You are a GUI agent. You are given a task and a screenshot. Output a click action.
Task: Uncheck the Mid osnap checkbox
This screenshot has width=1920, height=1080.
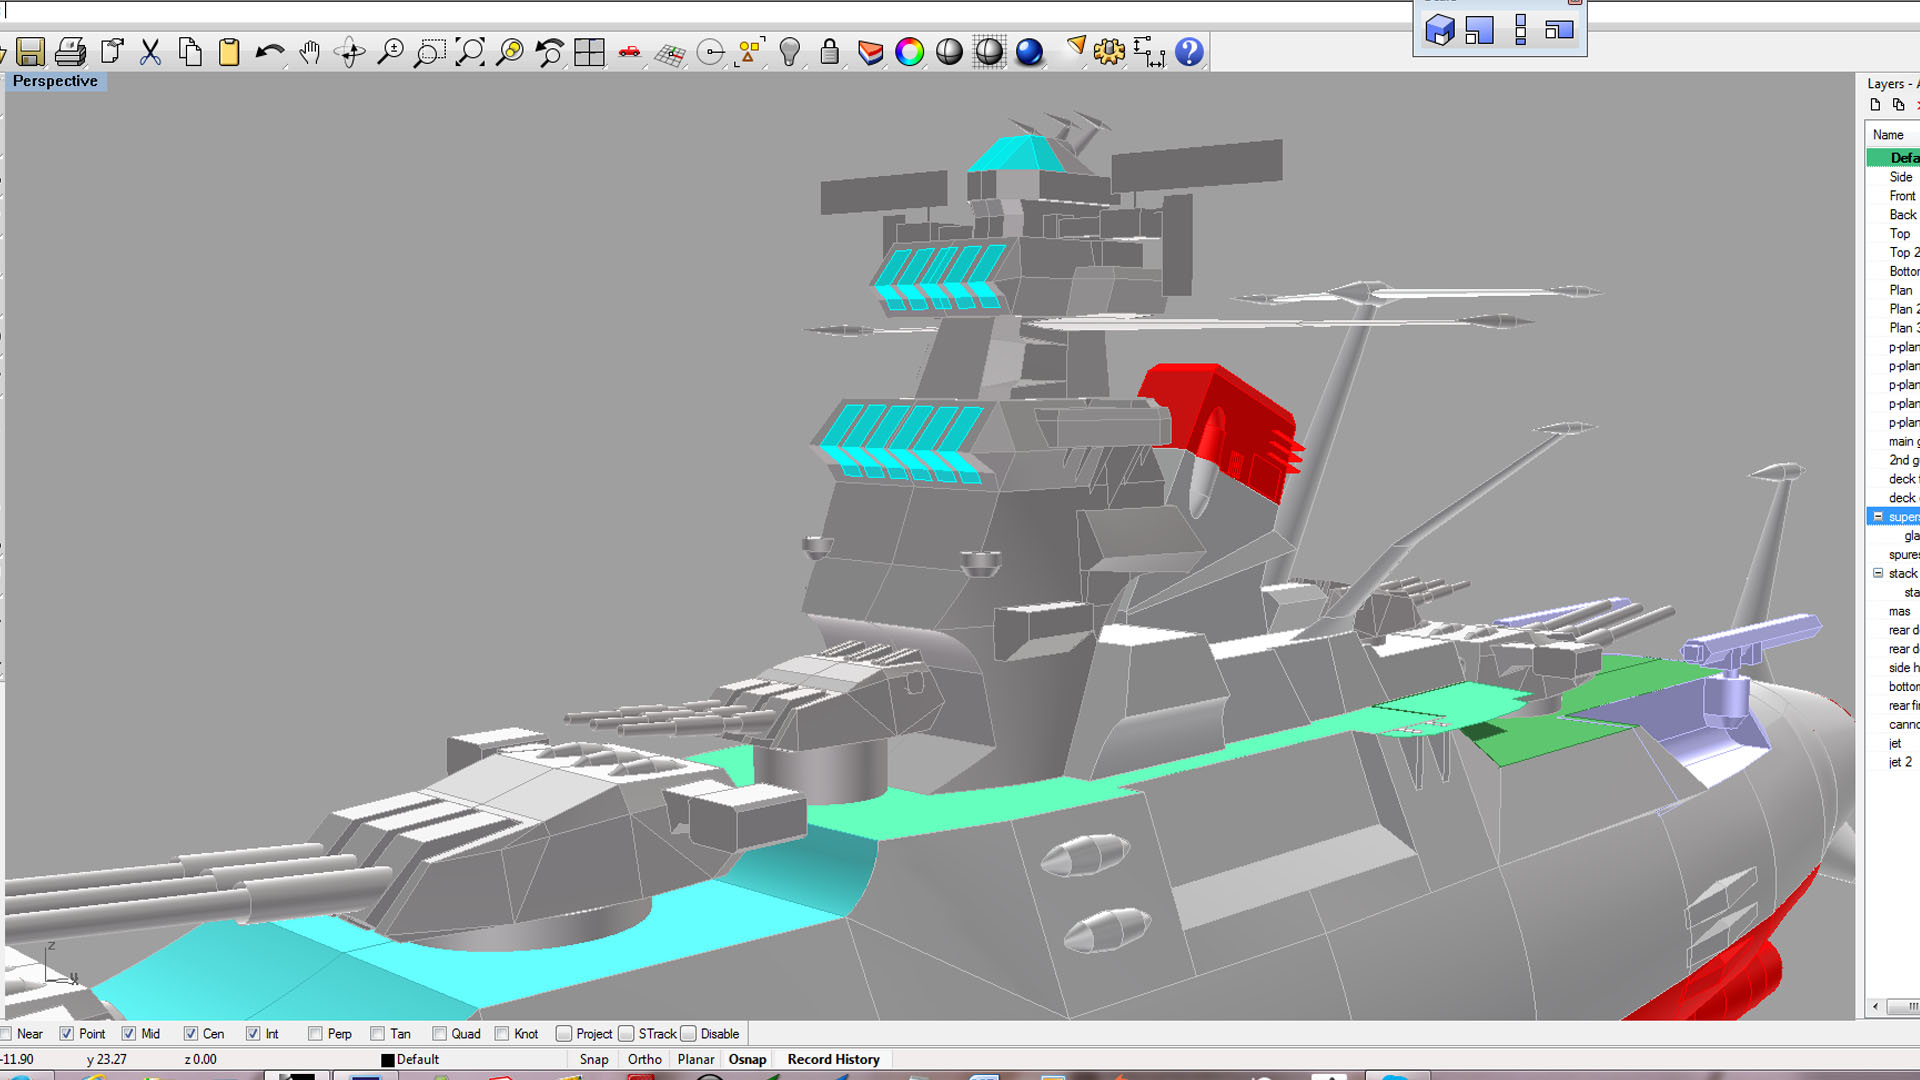[x=129, y=1034]
